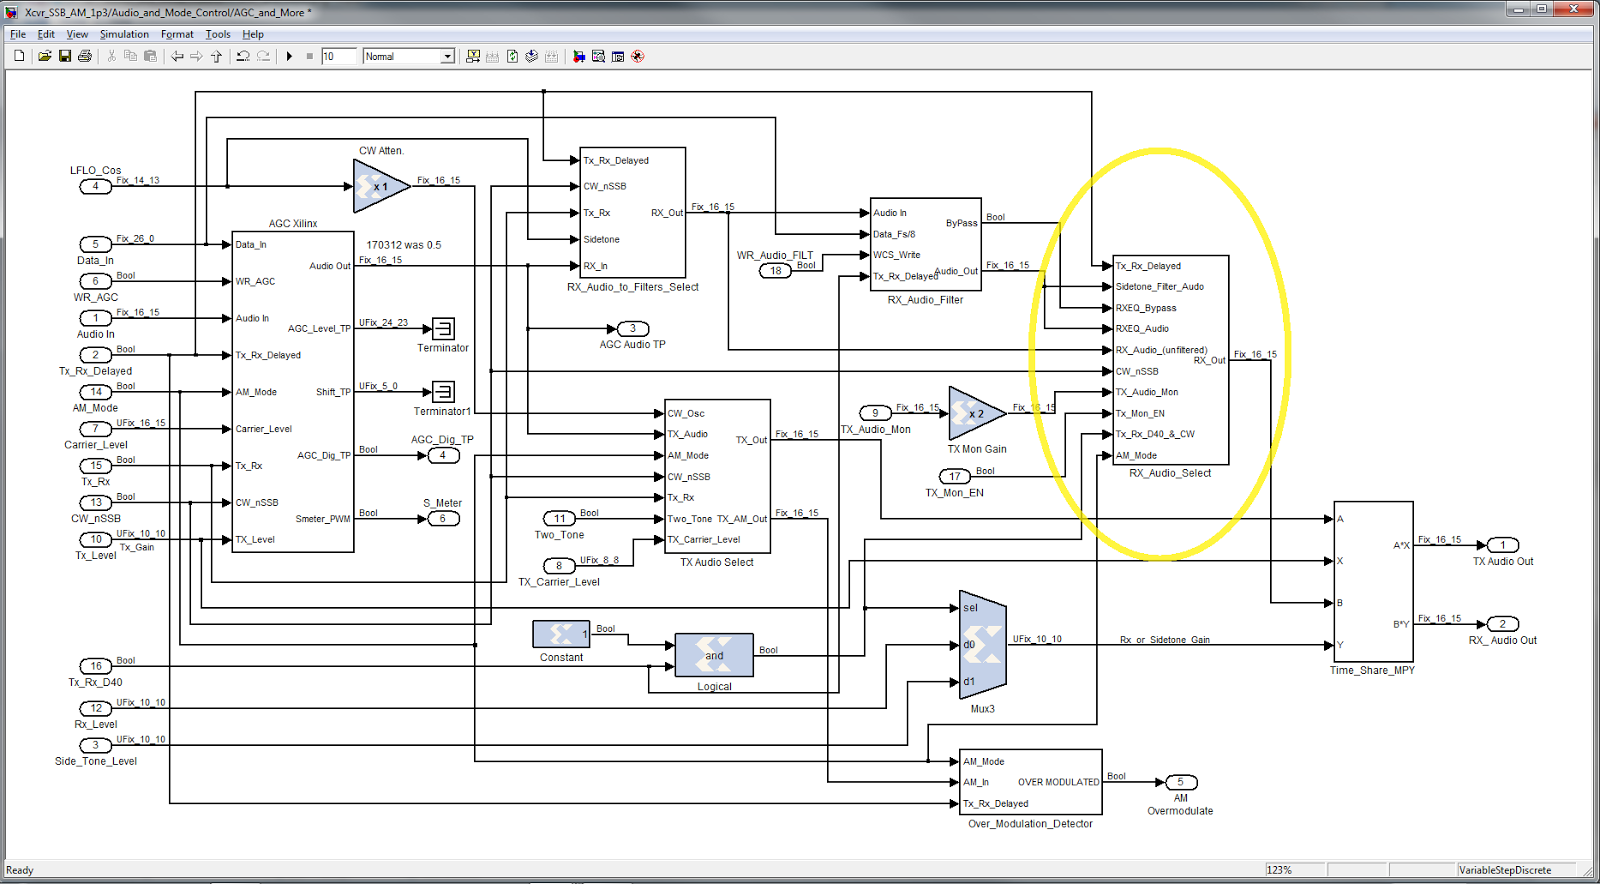This screenshot has width=1600, height=884.
Task: Select the Audio In input port 1
Action: click(x=95, y=318)
